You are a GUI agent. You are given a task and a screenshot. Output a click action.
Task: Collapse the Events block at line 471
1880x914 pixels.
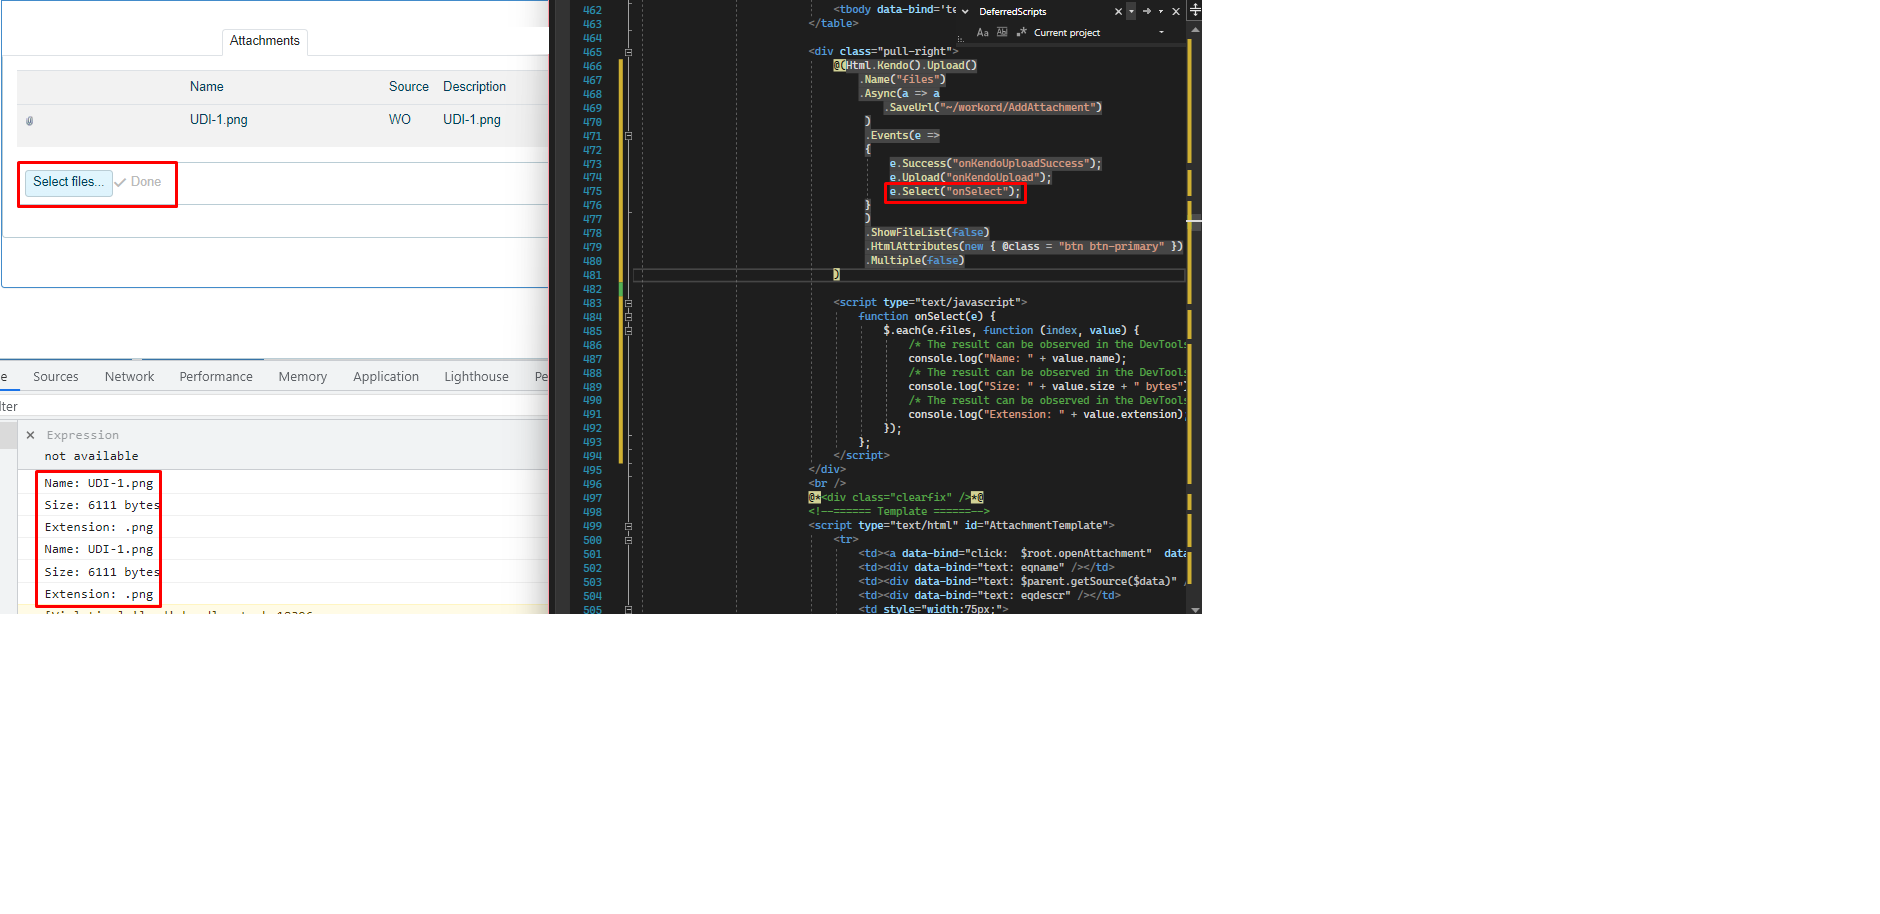pos(628,136)
